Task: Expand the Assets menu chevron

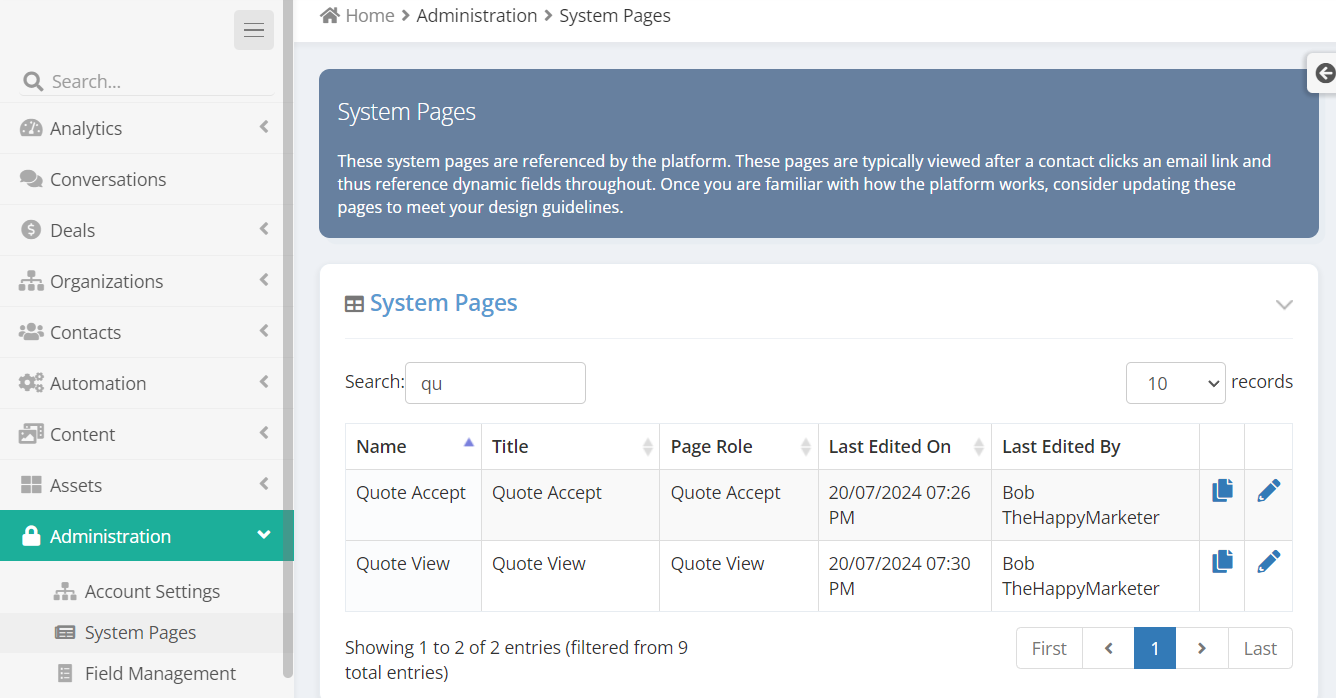Action: point(264,484)
